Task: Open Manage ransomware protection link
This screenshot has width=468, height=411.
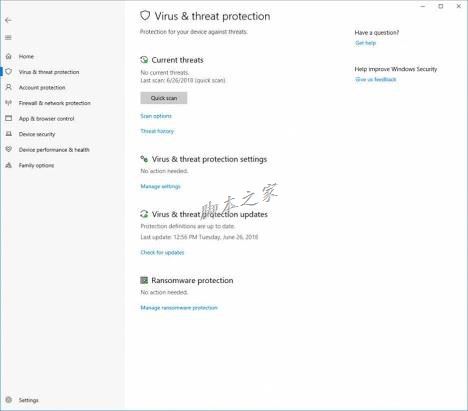Action: (x=179, y=308)
